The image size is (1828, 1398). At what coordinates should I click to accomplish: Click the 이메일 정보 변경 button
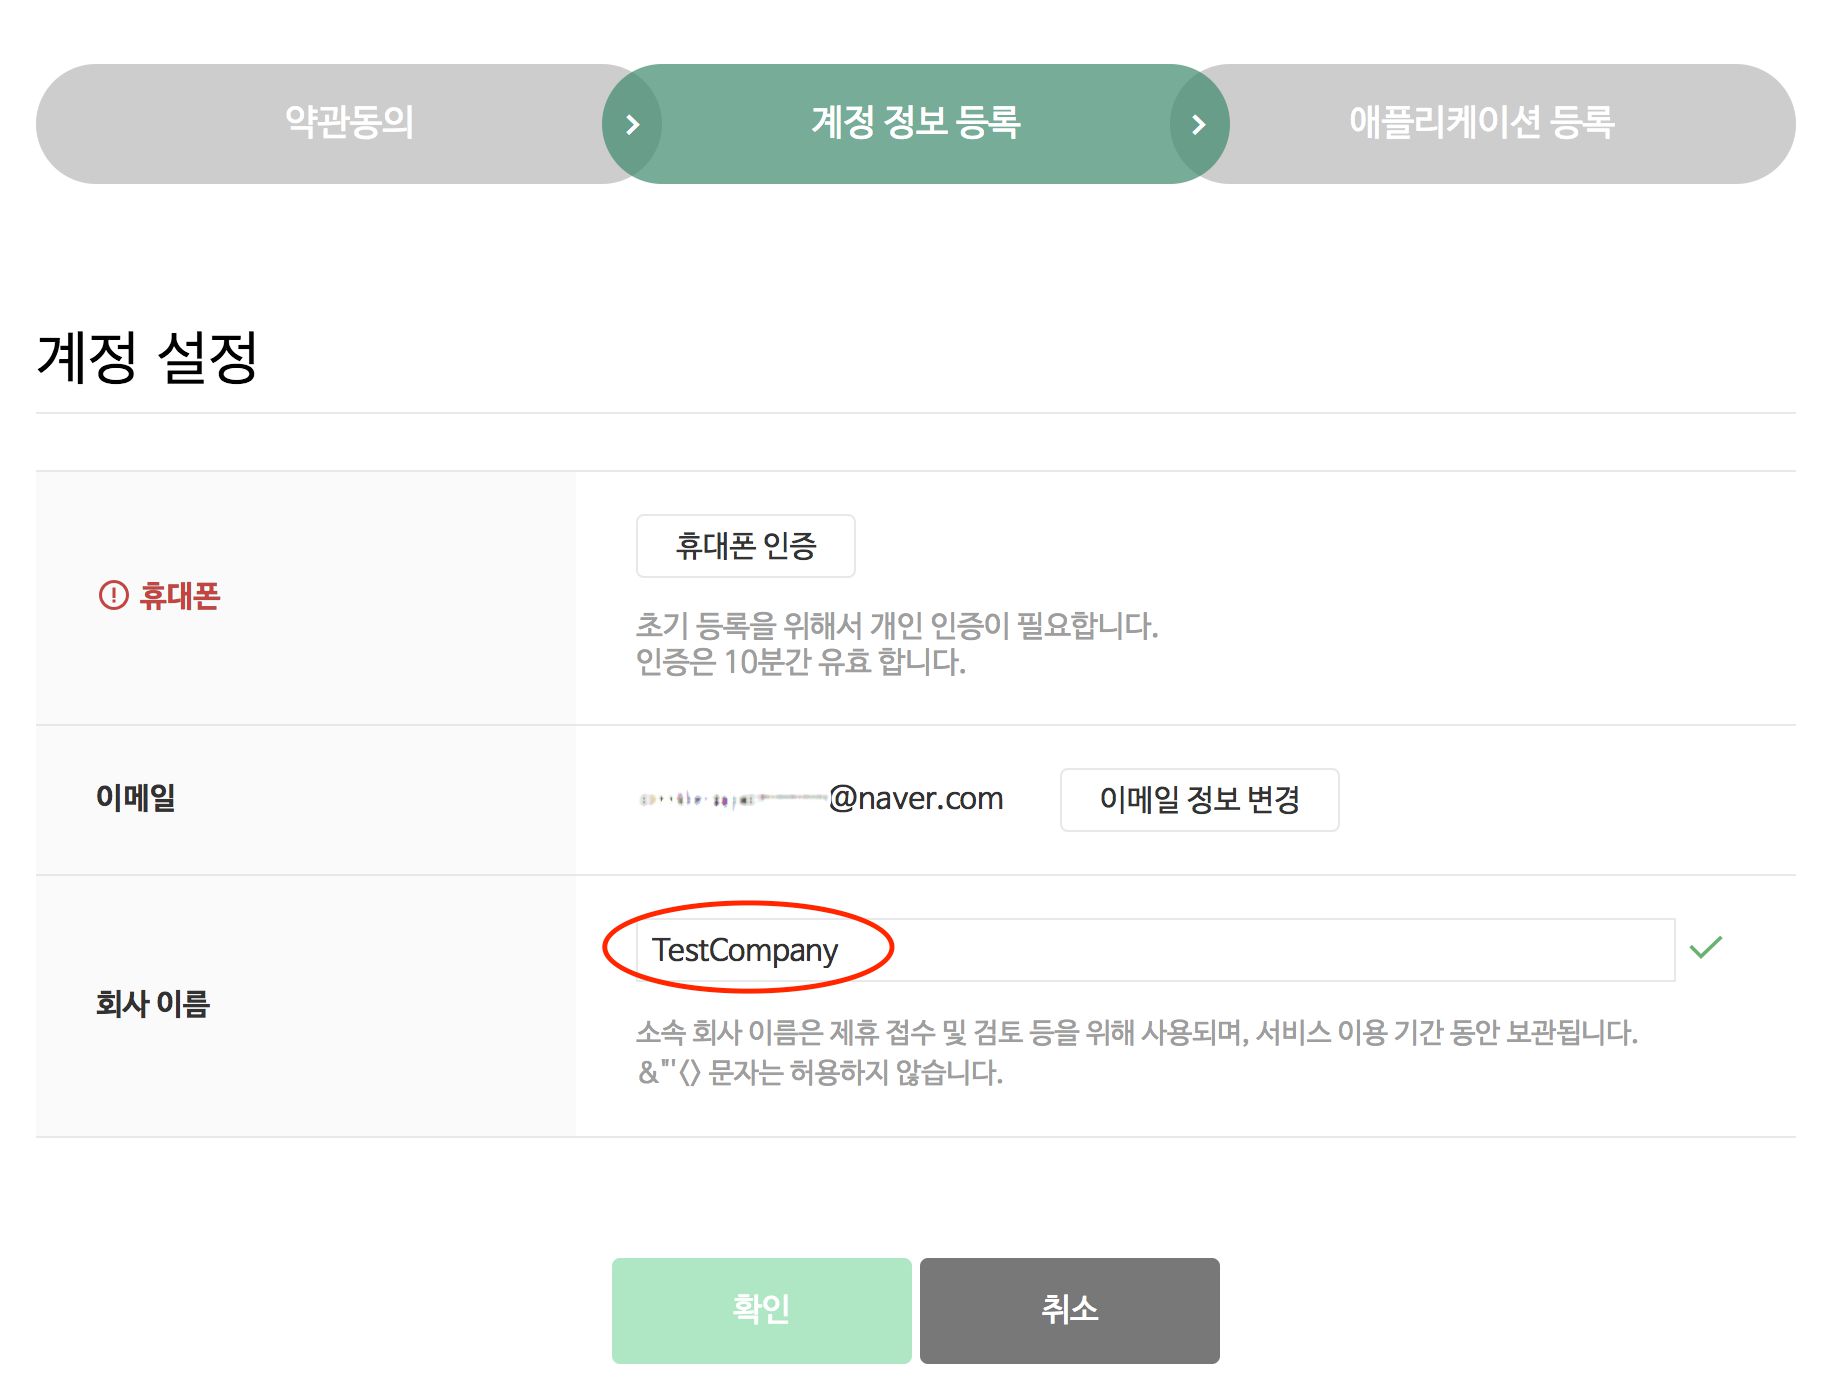coord(1199,800)
